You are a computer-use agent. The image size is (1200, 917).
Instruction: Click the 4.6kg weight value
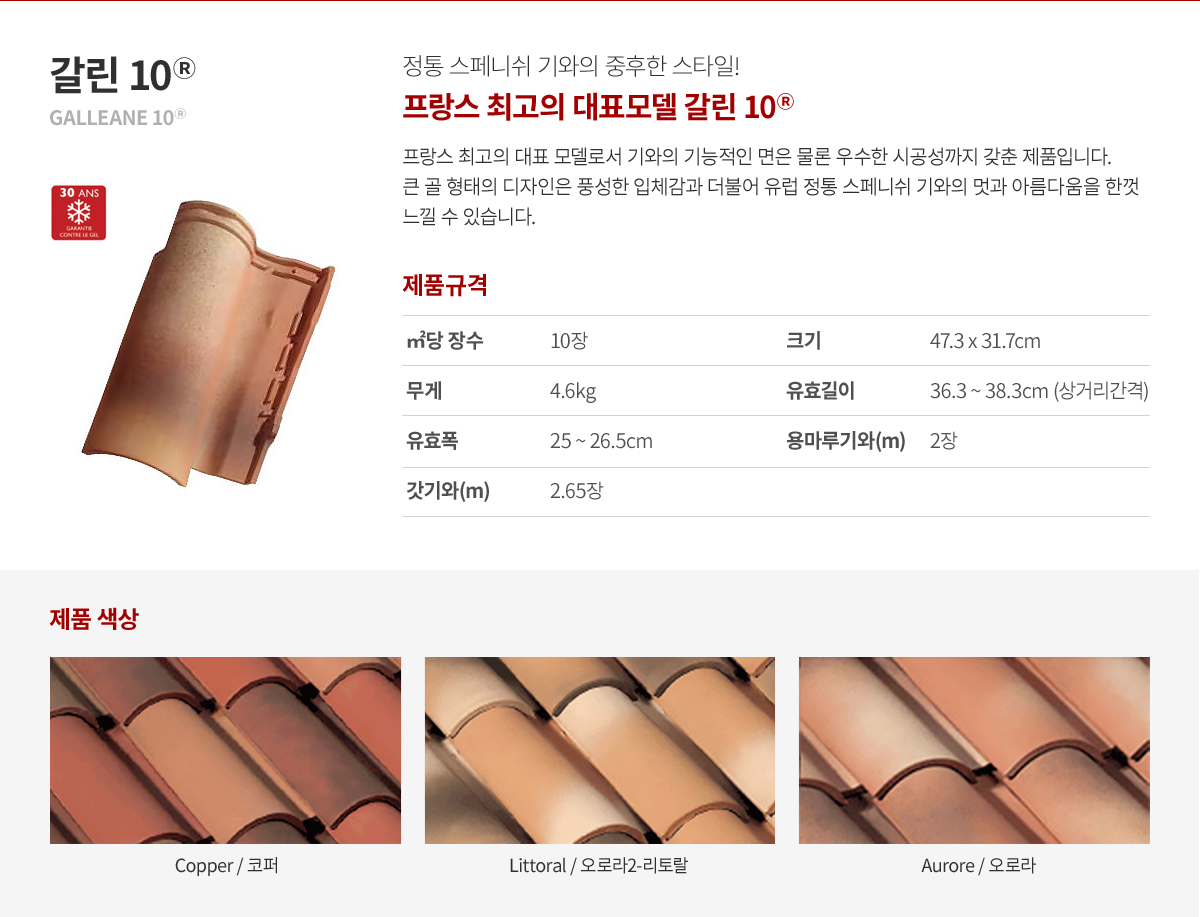click(x=573, y=391)
